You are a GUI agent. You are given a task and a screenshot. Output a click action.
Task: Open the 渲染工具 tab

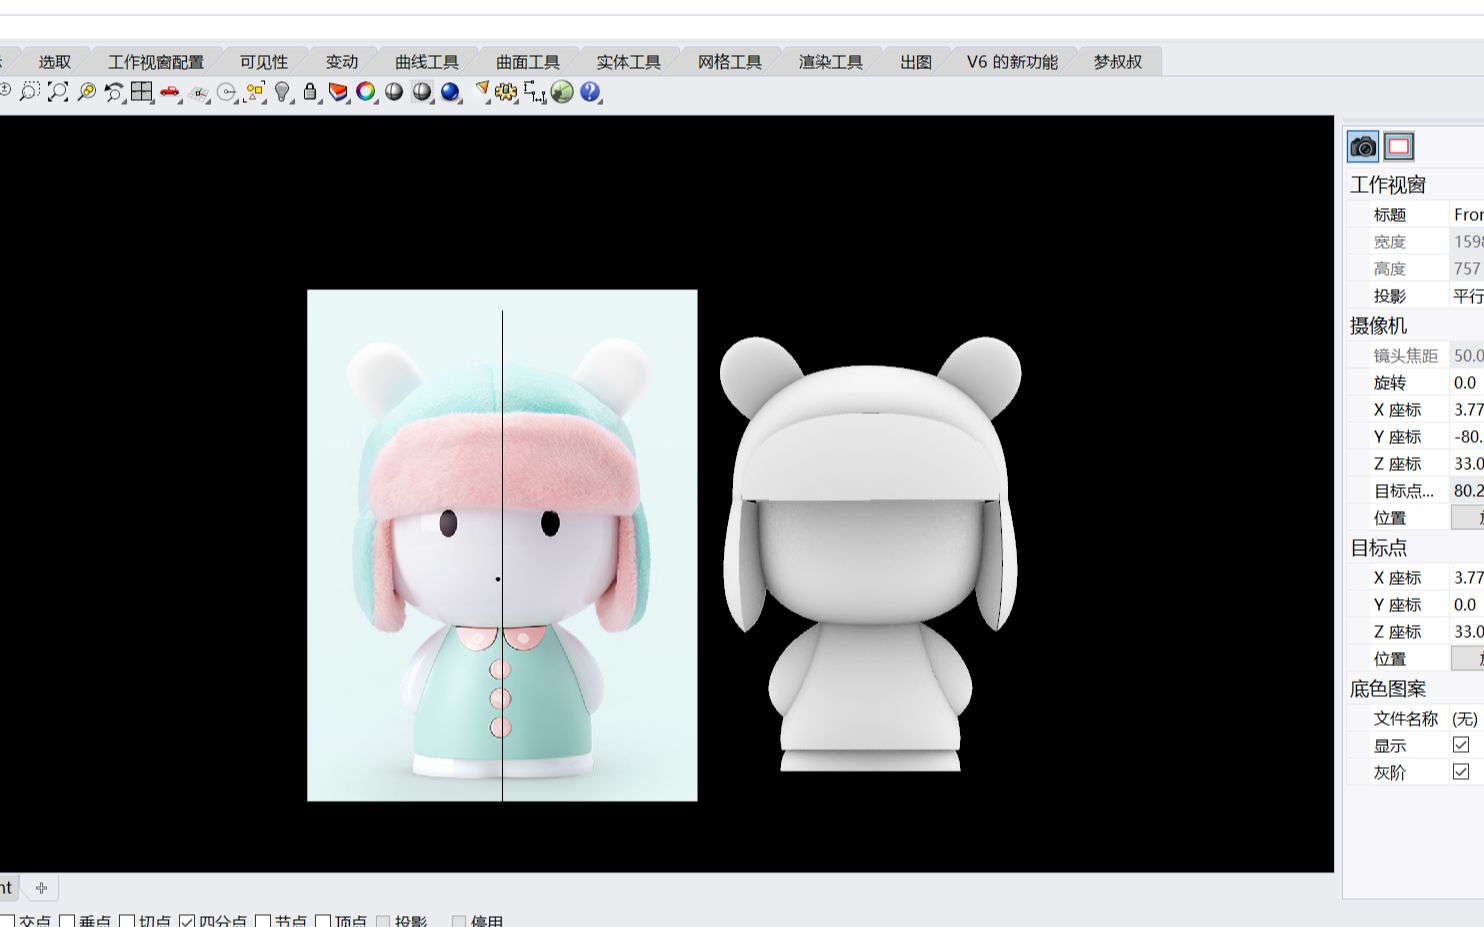tap(831, 62)
